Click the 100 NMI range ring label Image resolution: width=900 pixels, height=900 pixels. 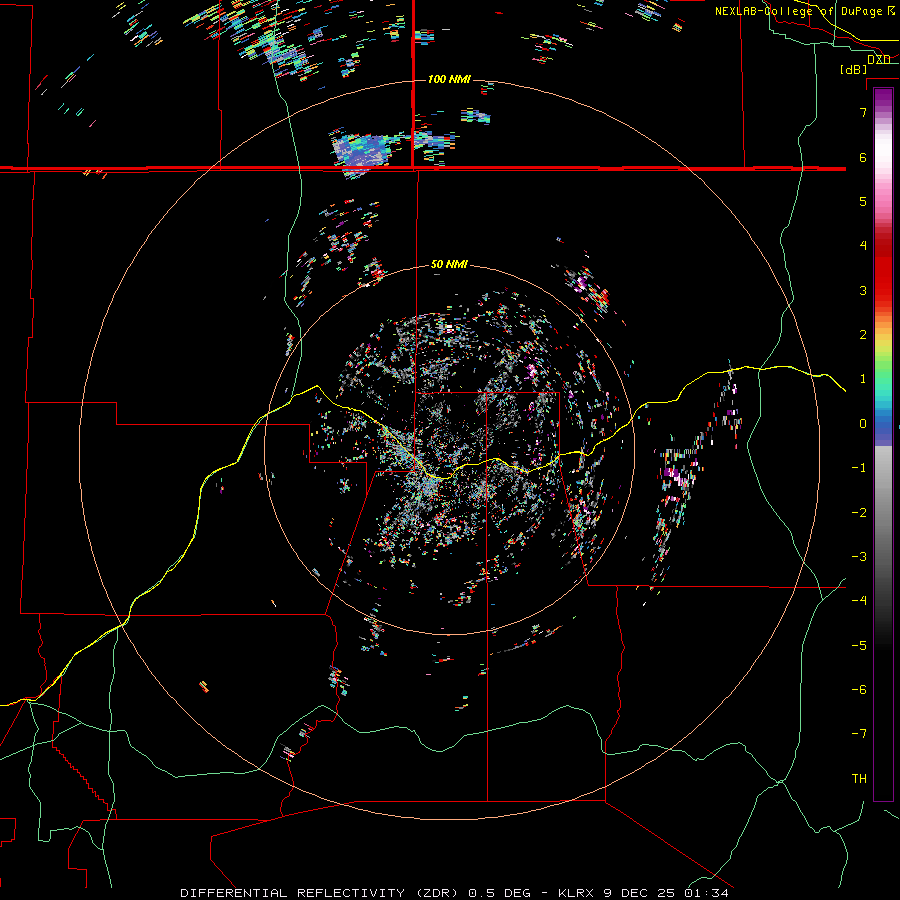[x=449, y=79]
